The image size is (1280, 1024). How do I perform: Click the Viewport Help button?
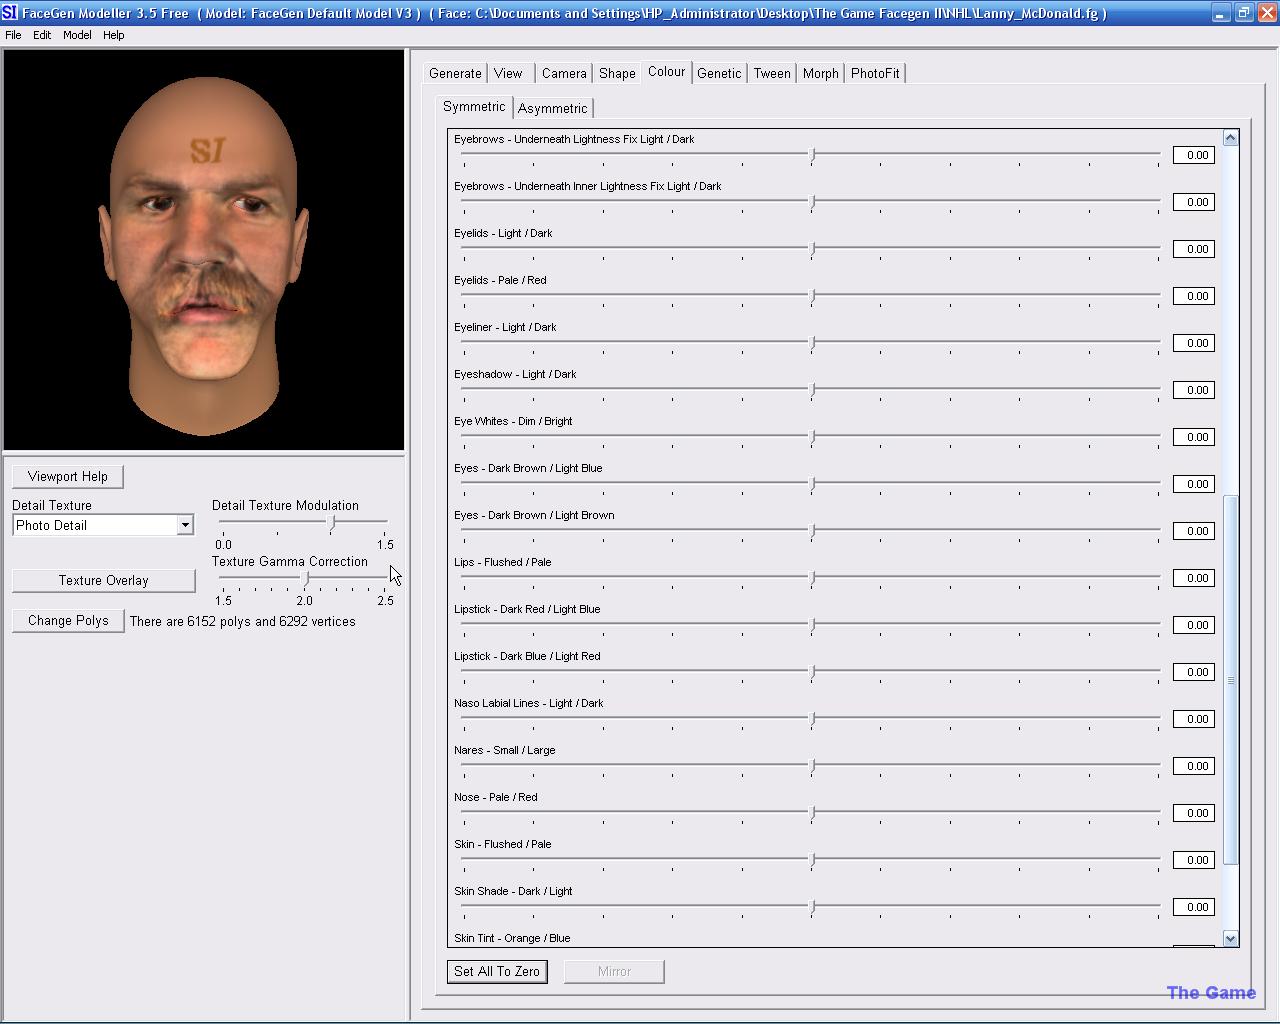(x=68, y=476)
